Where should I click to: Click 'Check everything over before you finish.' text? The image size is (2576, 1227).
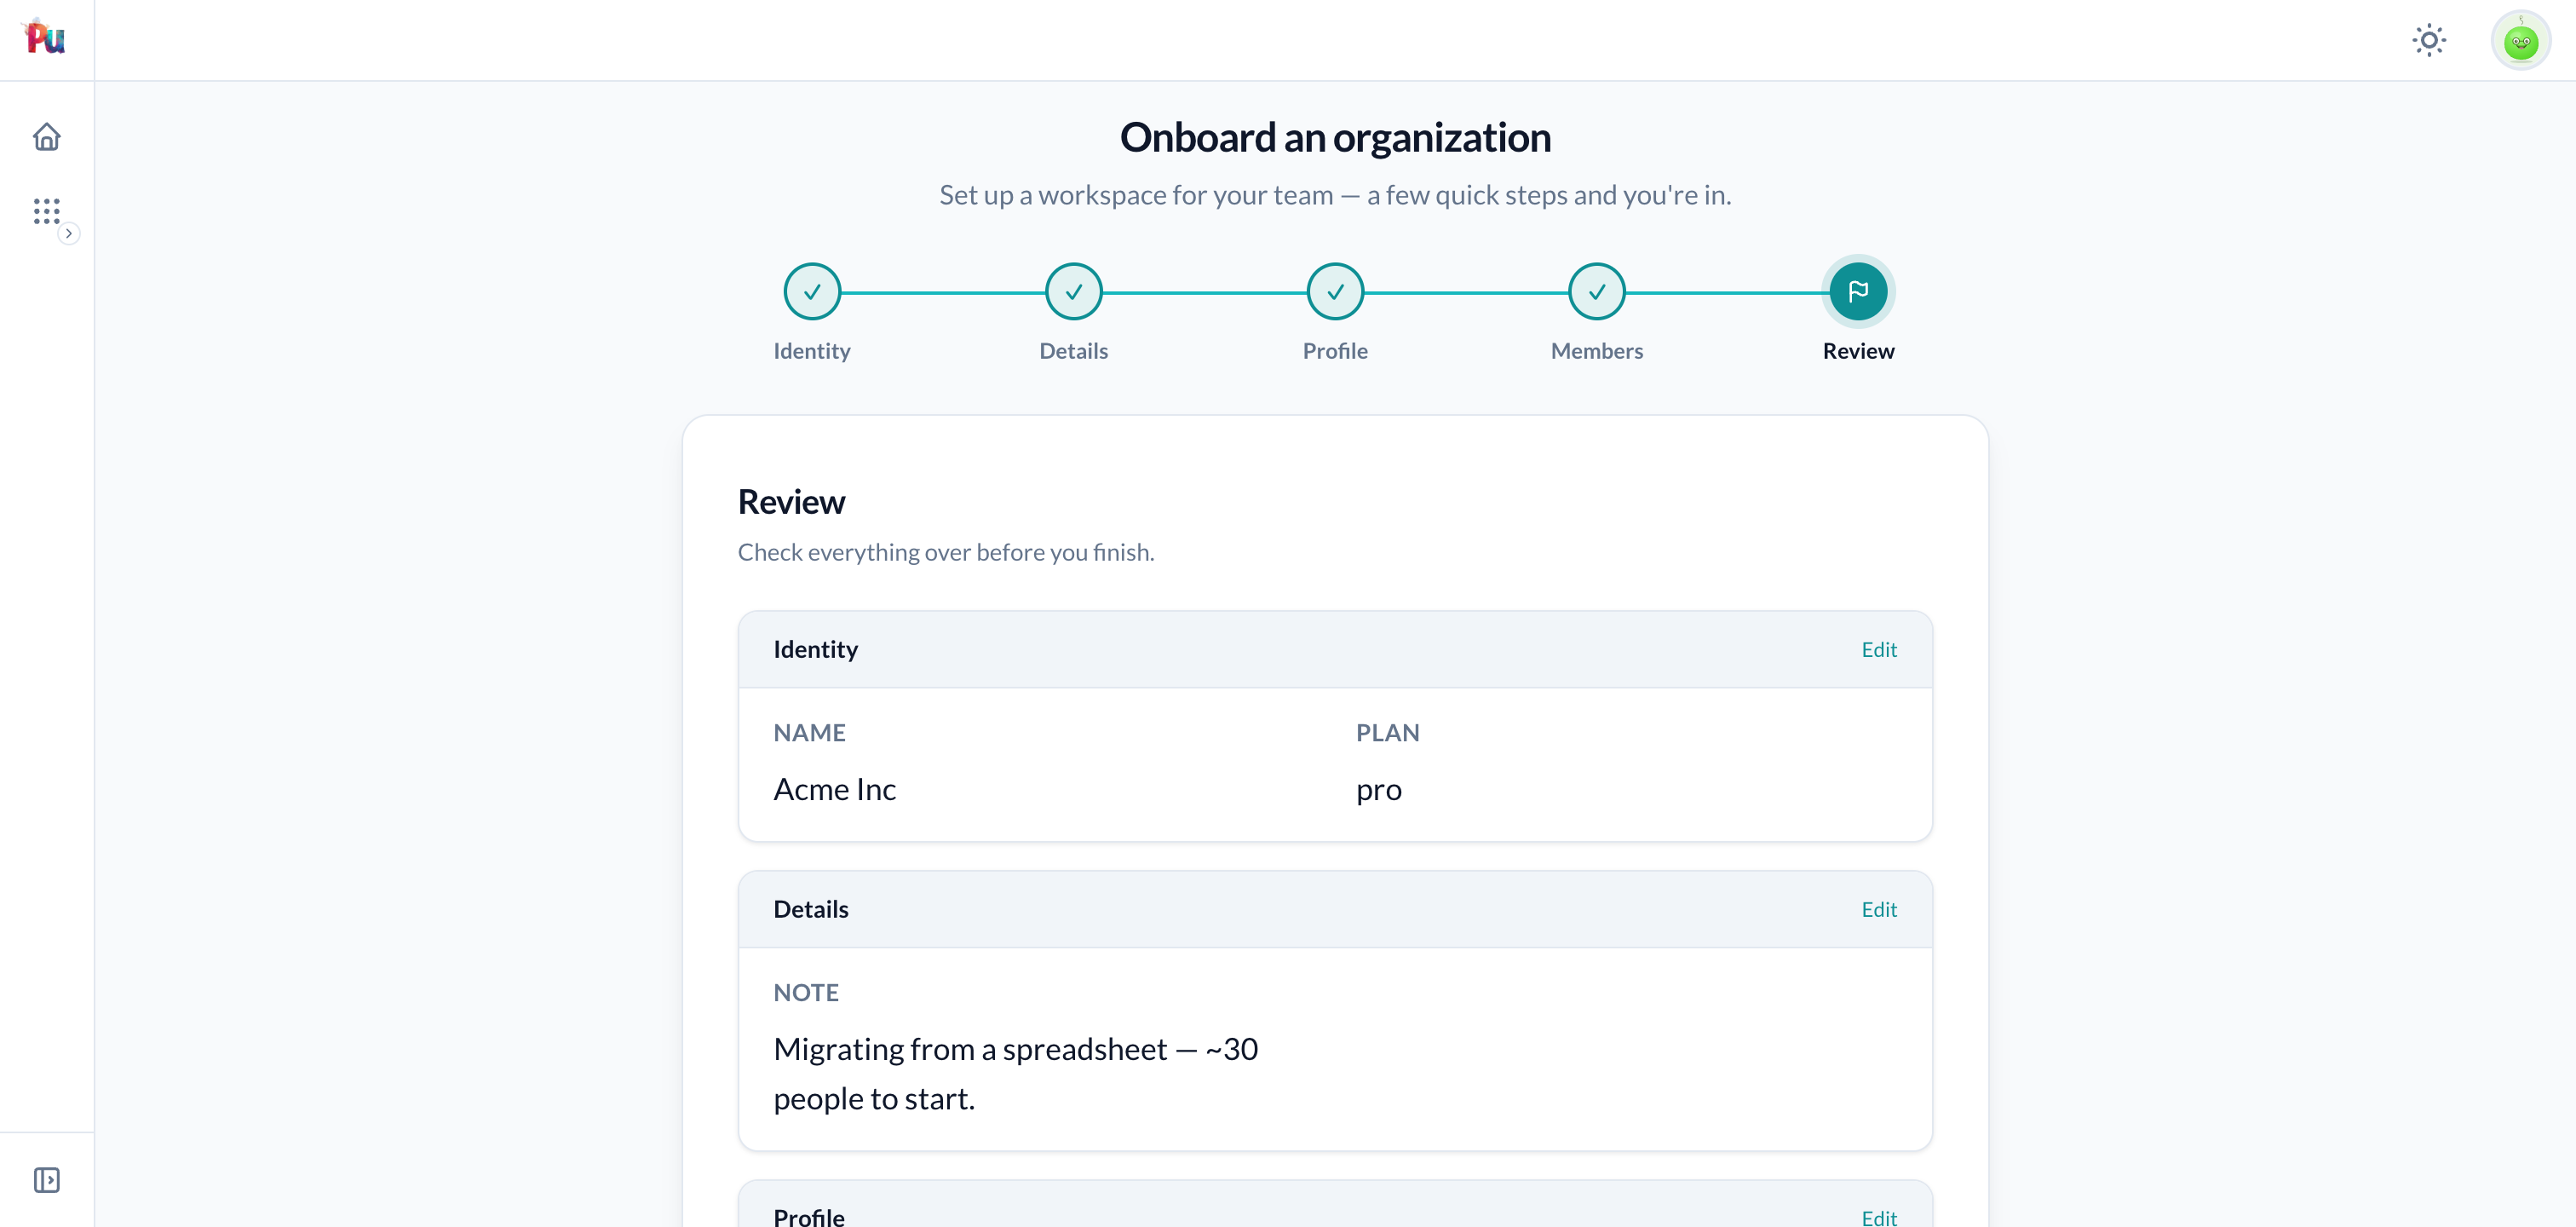click(x=946, y=552)
